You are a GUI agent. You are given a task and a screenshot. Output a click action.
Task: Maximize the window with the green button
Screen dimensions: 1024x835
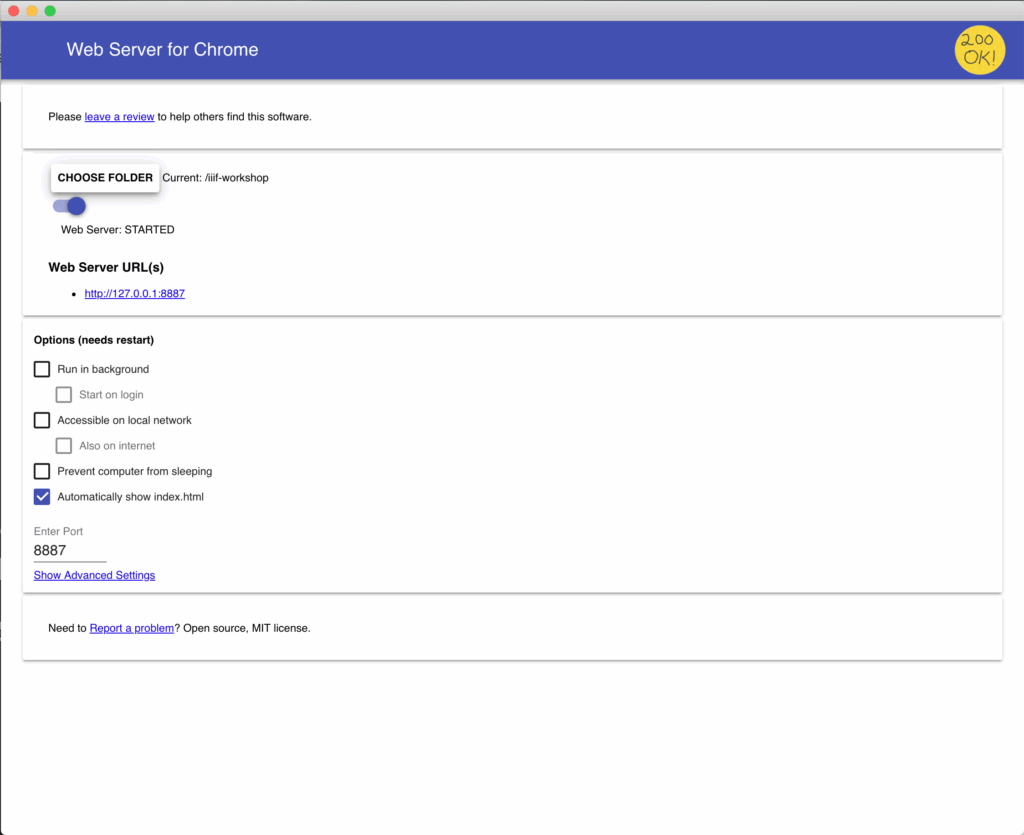(x=50, y=11)
